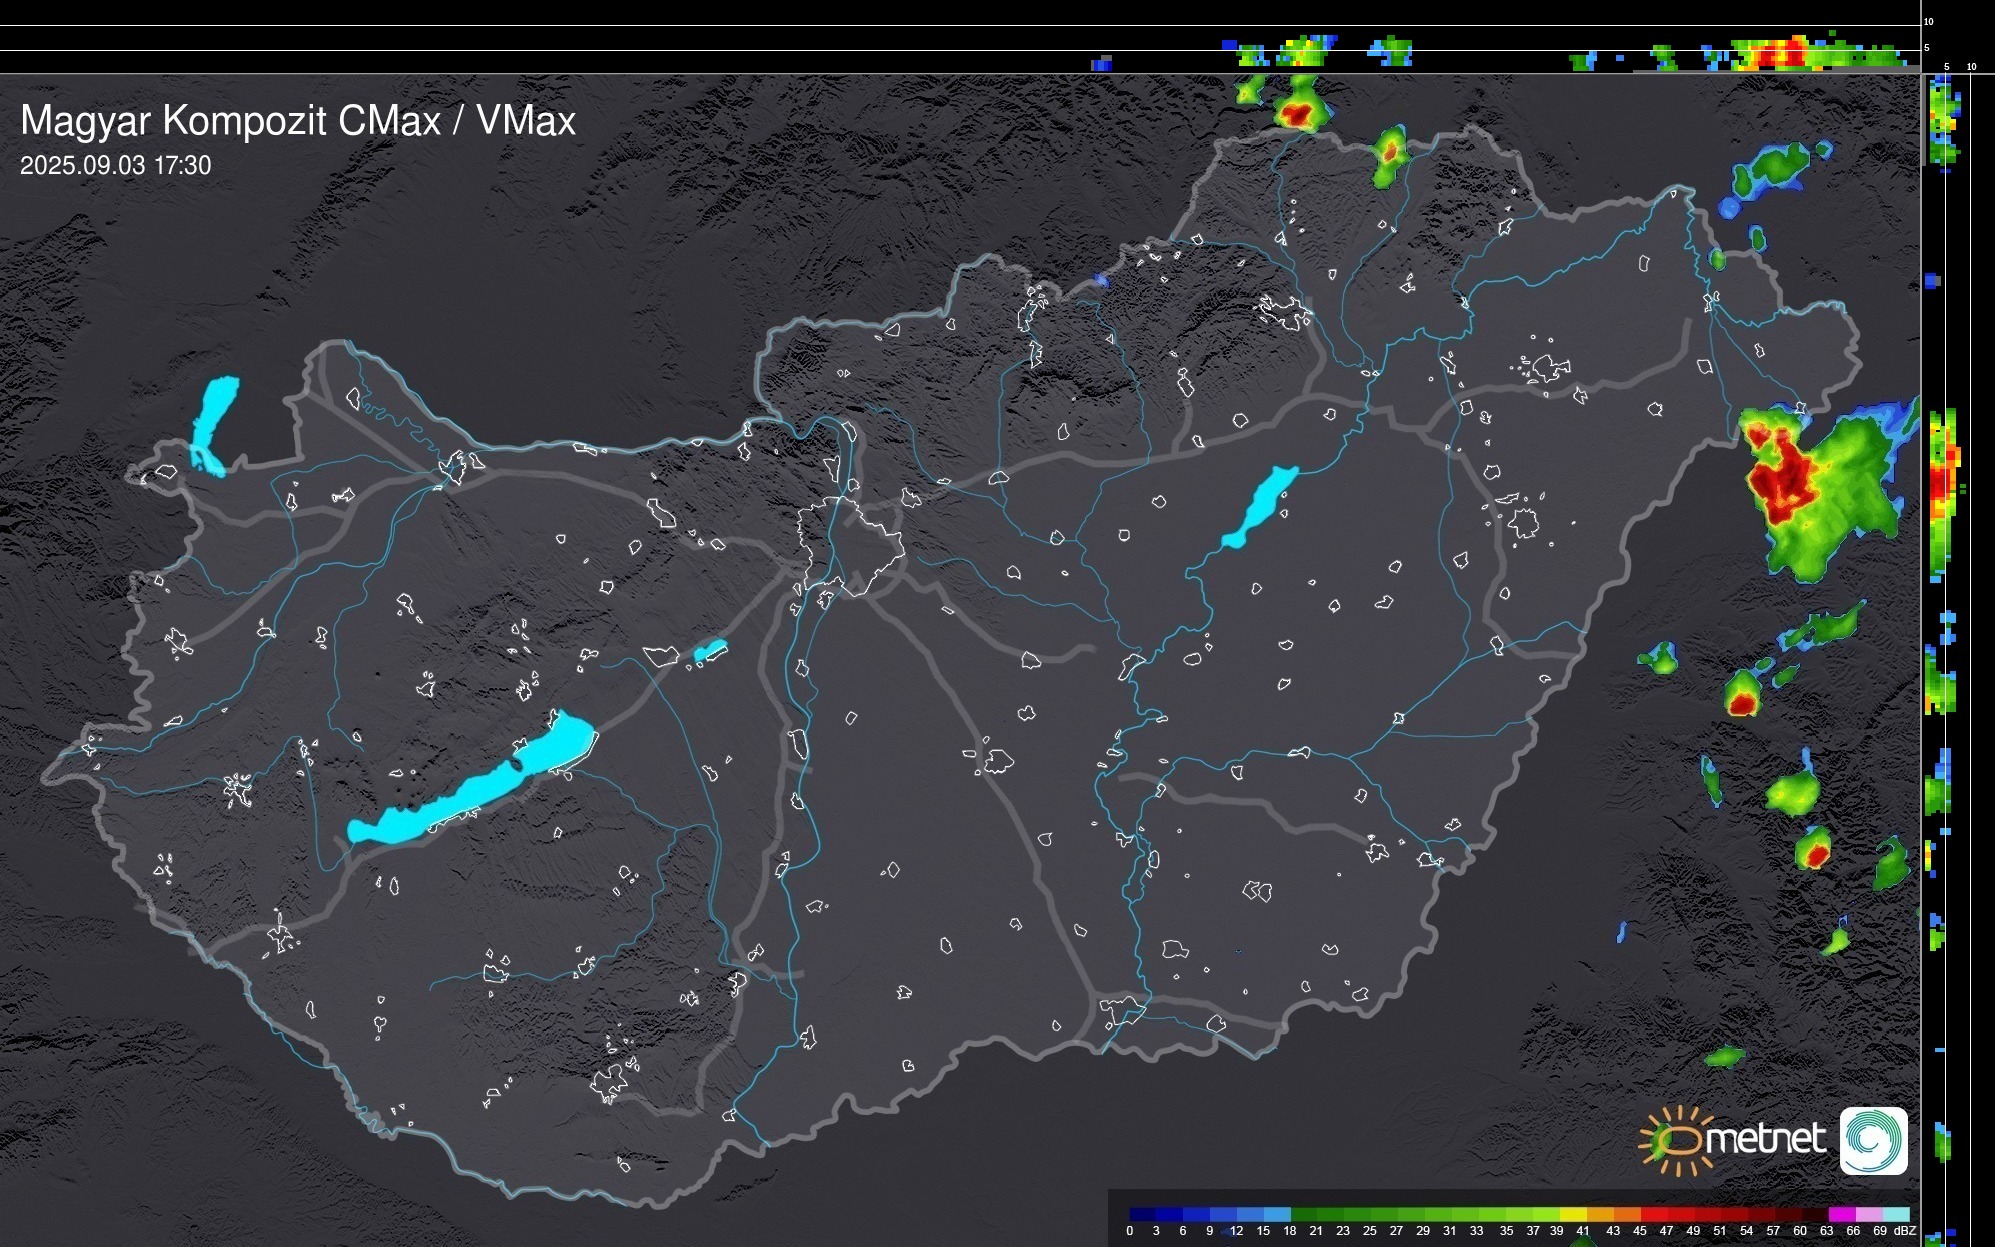The width and height of the screenshot is (1995, 1247).
Task: Click the green 18-21 dBZ legend swatch
Action: 1303,1214
